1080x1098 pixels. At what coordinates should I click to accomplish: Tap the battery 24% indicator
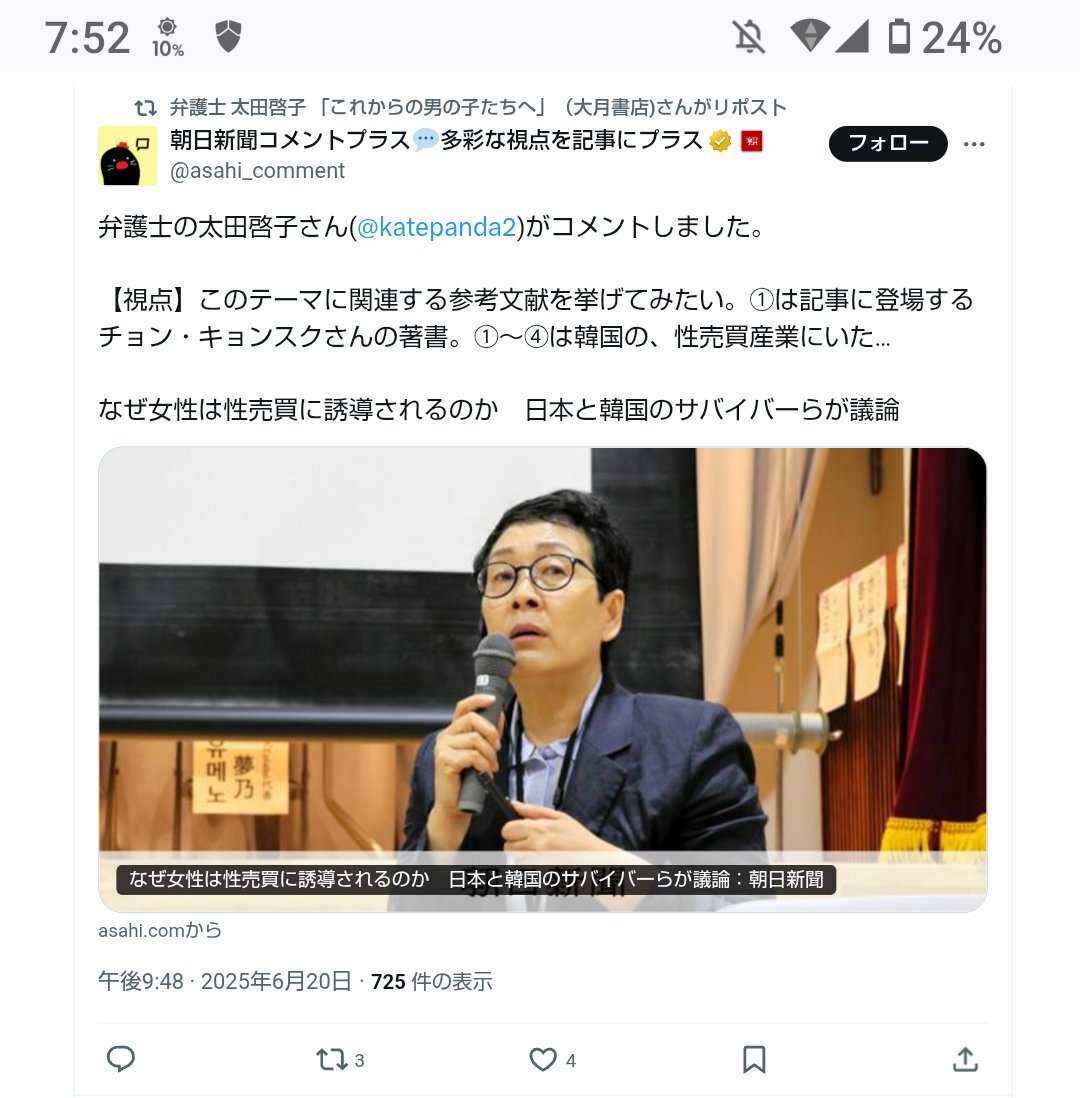pyautogui.click(x=945, y=37)
